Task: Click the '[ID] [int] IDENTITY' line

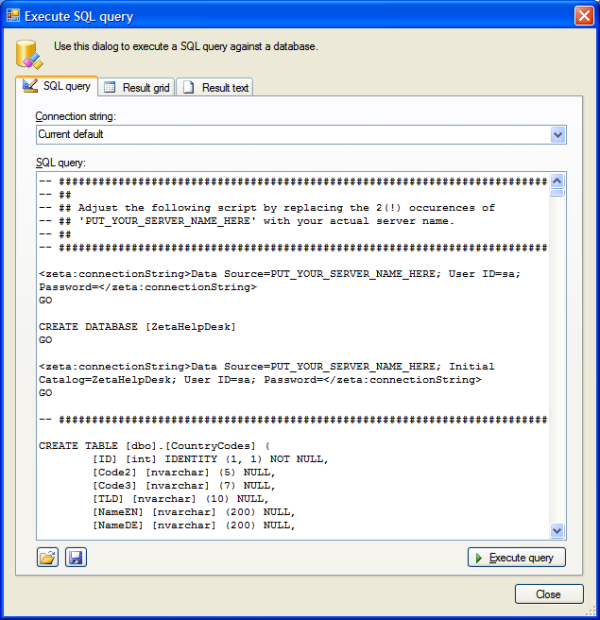Action: (210, 459)
